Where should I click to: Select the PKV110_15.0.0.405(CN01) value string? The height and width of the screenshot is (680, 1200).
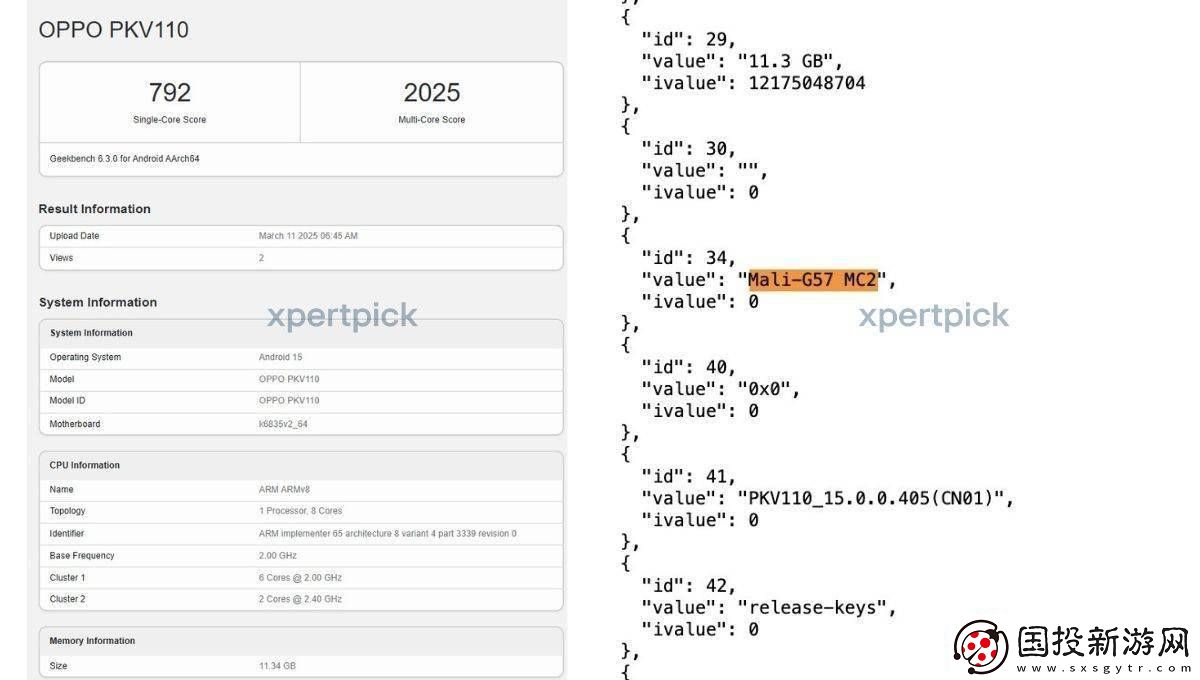pos(875,498)
